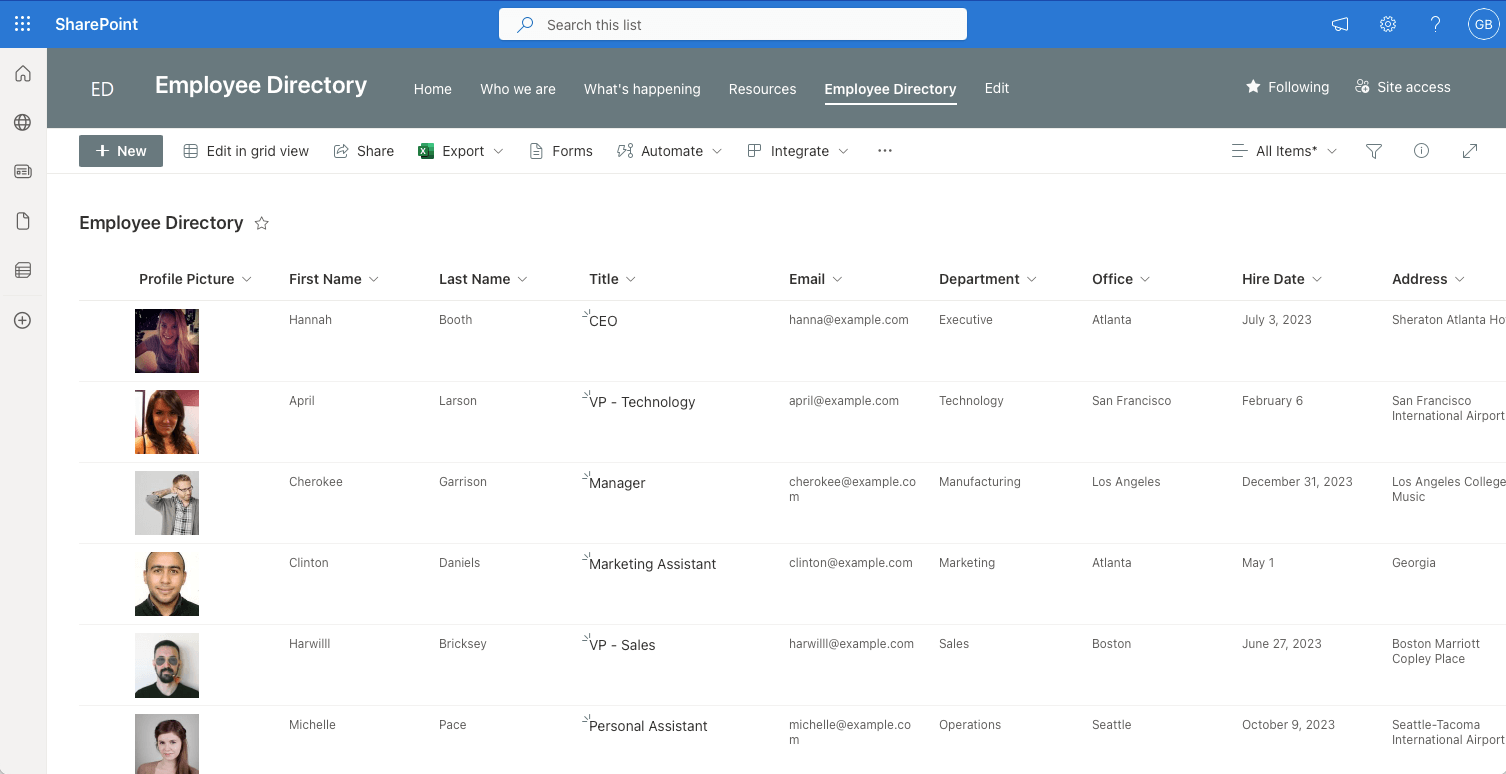Screen dimensions: 1506x774
Task: Open the Home icon in the left sidebar
Action: point(23,73)
